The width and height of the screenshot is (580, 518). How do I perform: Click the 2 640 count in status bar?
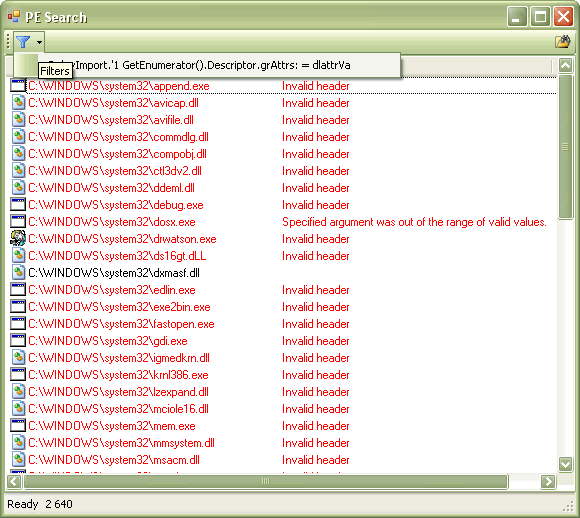[59, 504]
